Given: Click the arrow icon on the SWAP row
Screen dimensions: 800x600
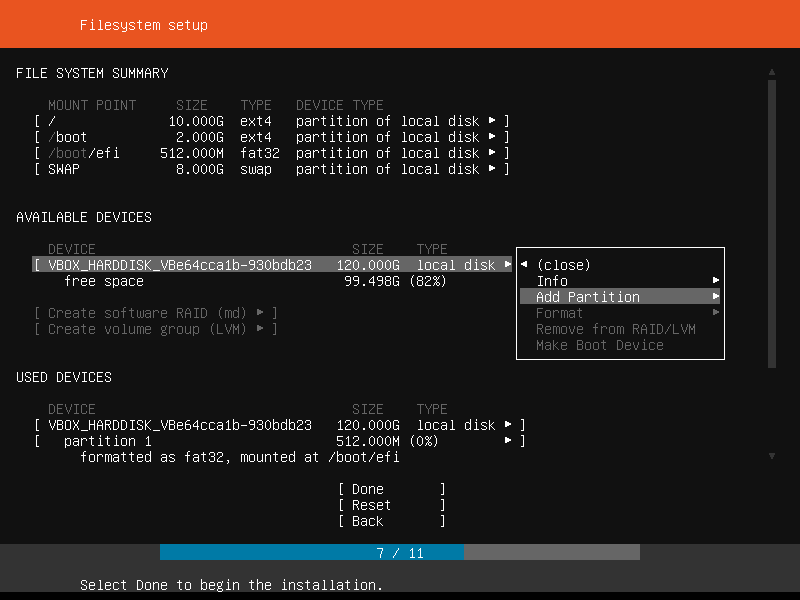Looking at the screenshot, I should pos(492,168).
